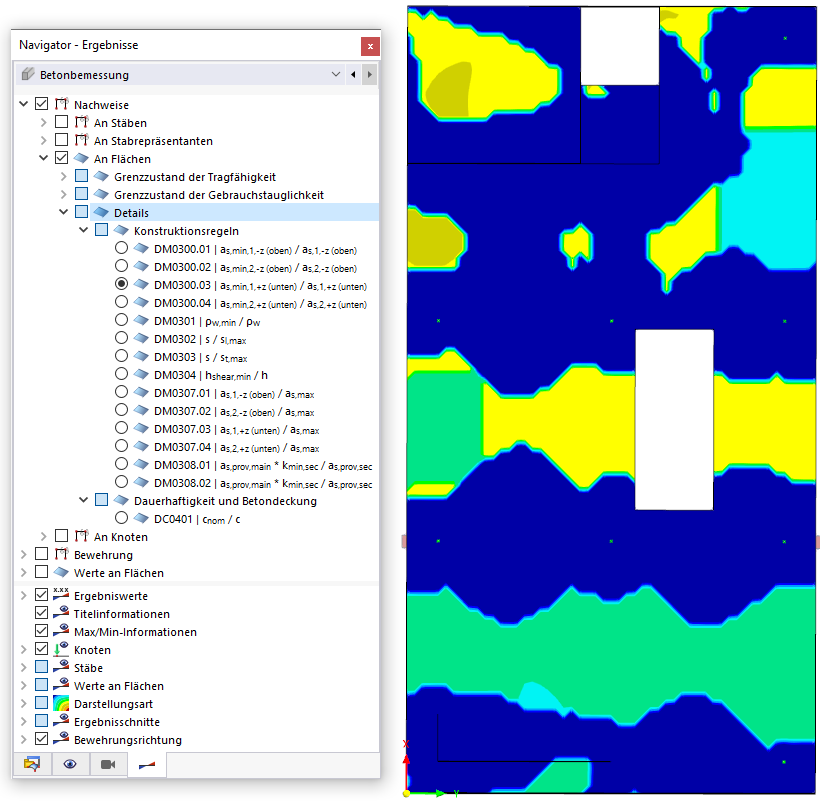Click the eye icon in the bottom tab bar

point(69,764)
